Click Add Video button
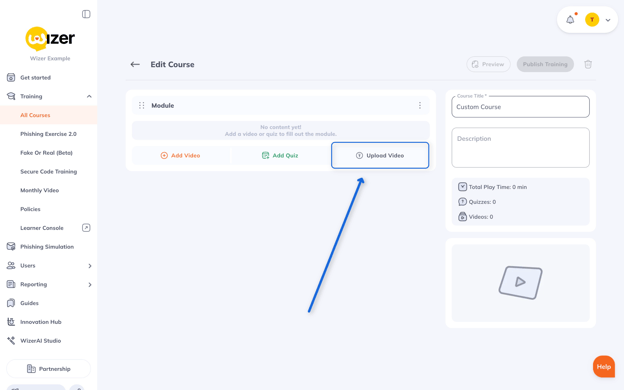The height and width of the screenshot is (390, 624). click(x=181, y=156)
